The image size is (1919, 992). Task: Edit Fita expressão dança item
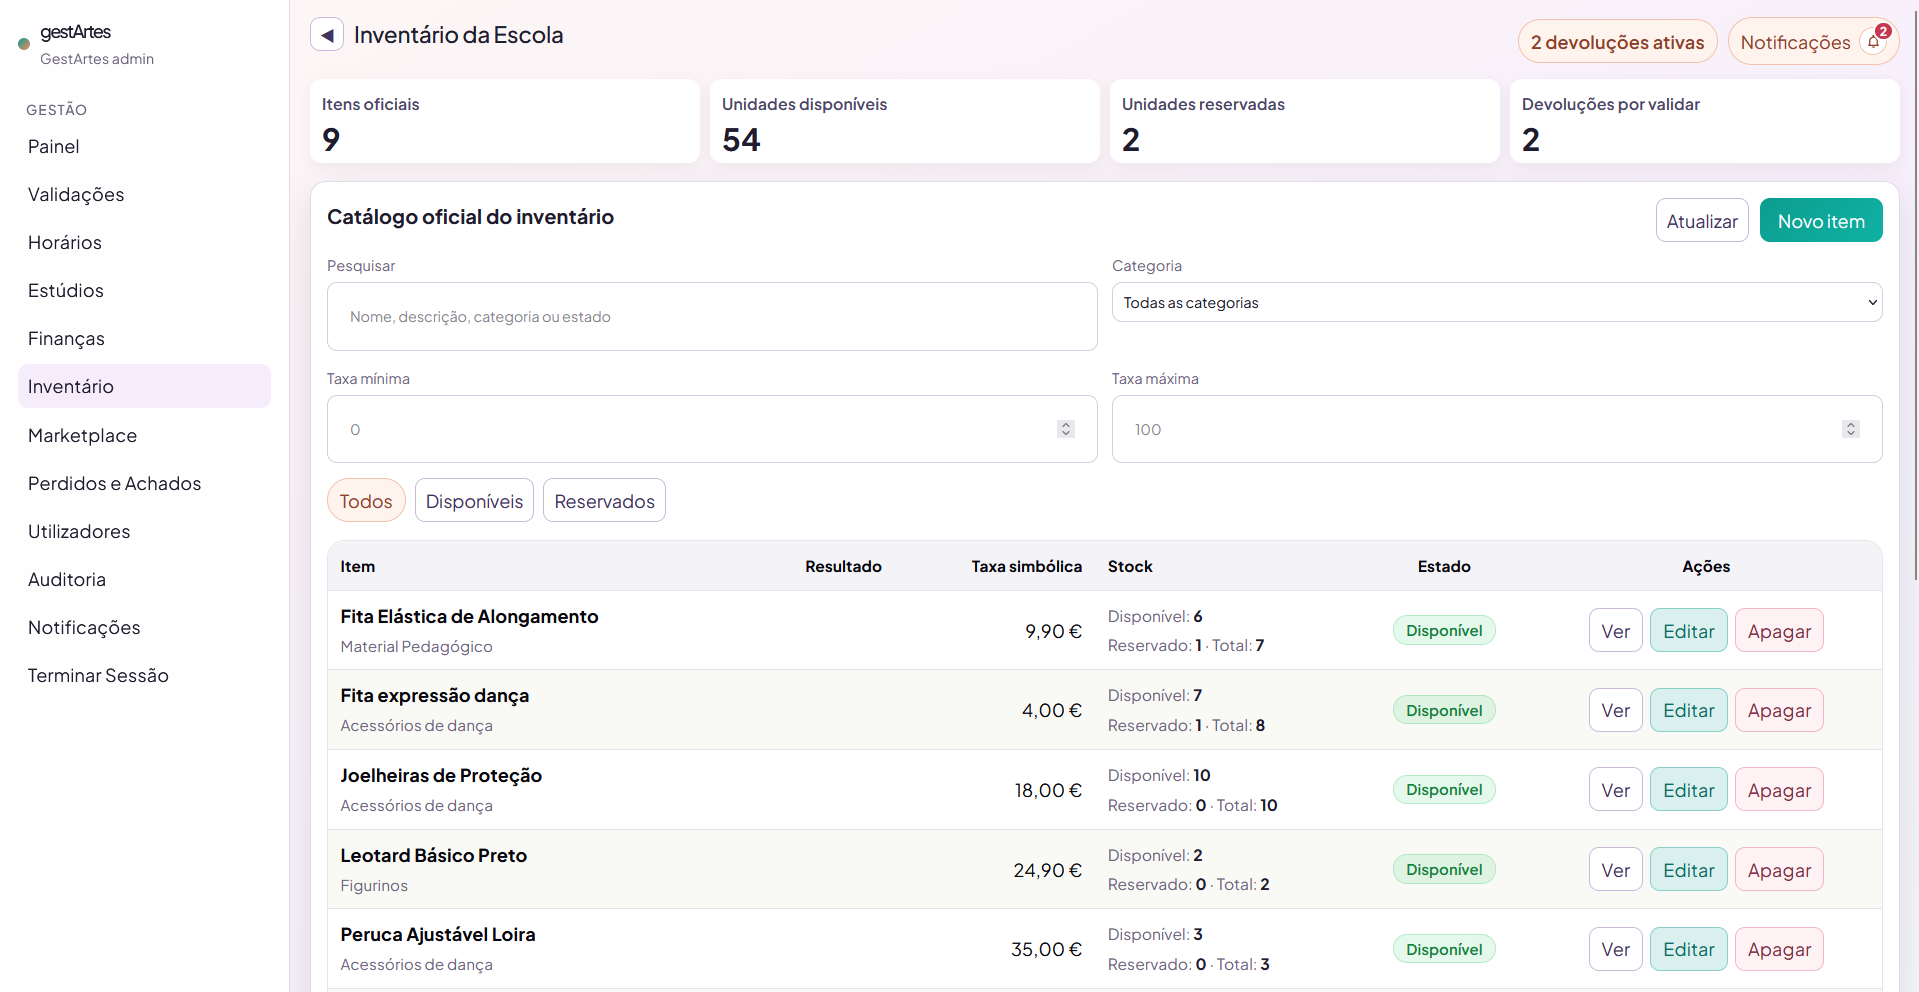[x=1688, y=710]
